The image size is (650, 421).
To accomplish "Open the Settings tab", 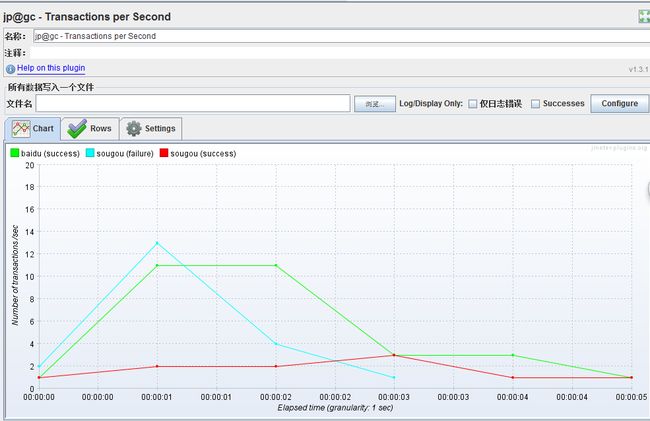I will click(x=151, y=128).
